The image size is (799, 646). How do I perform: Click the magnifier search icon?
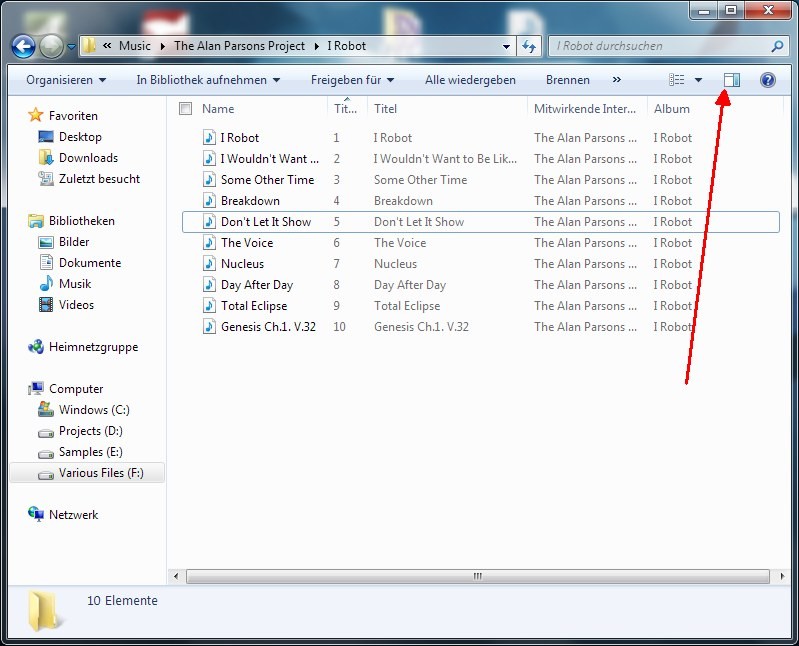[777, 46]
